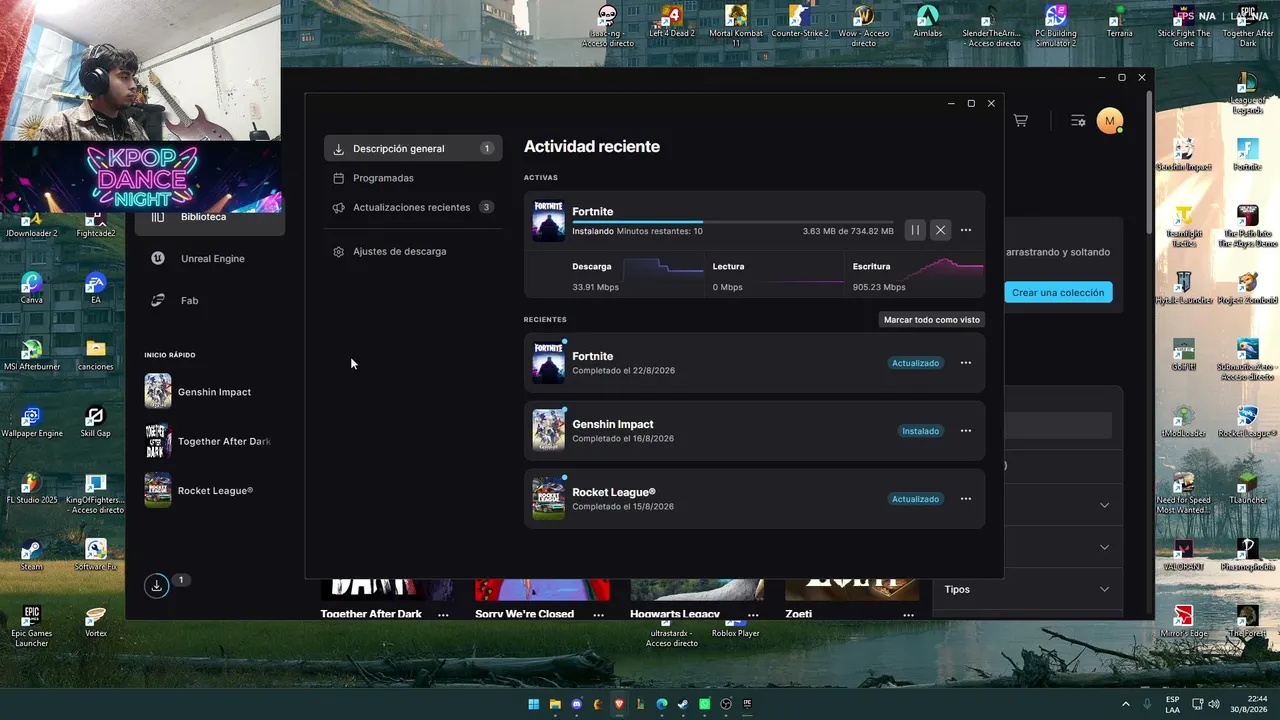Open options for Sorry We're Closed card
Viewport: 1280px width, 720px height.
598,614
